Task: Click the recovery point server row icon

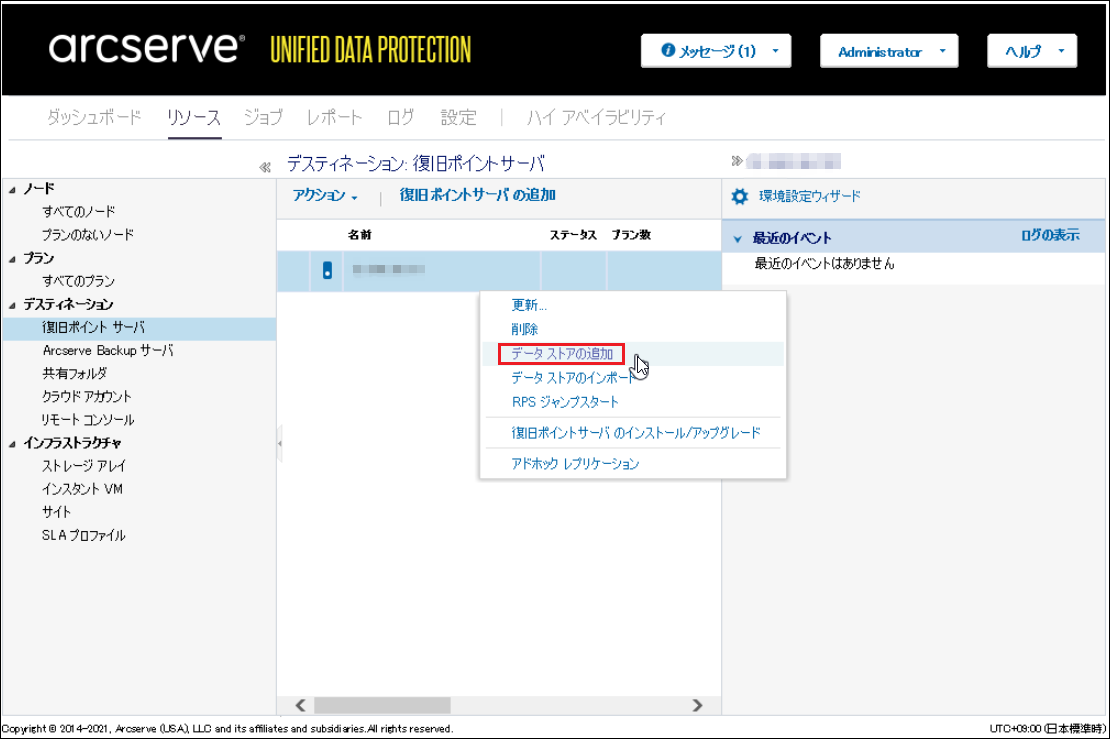Action: pyautogui.click(x=327, y=270)
